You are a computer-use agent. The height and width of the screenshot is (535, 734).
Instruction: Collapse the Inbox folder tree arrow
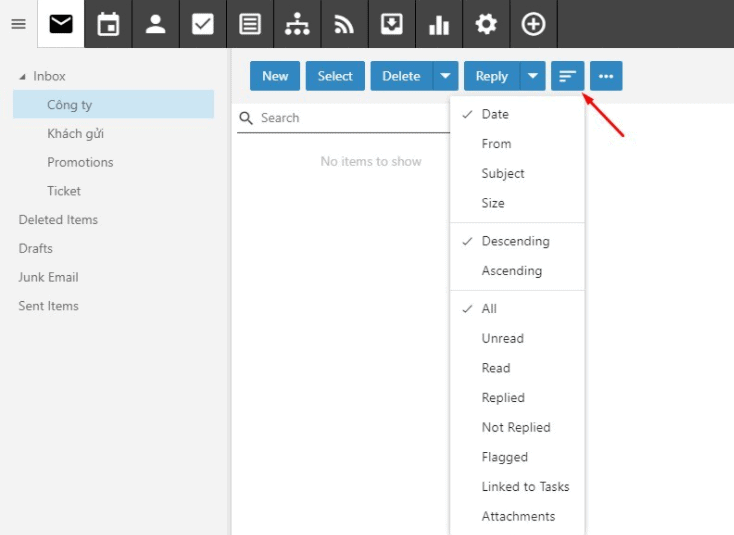click(x=22, y=77)
